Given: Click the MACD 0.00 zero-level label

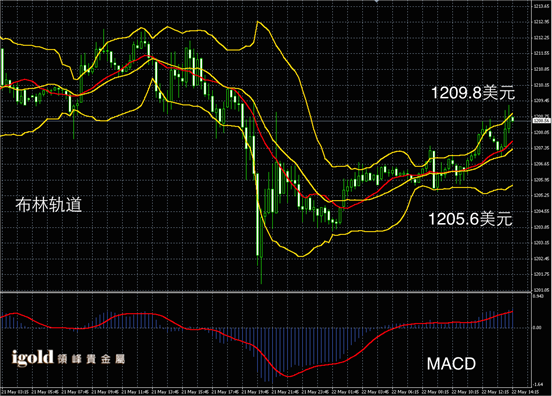Looking at the screenshot, I should pos(537,327).
